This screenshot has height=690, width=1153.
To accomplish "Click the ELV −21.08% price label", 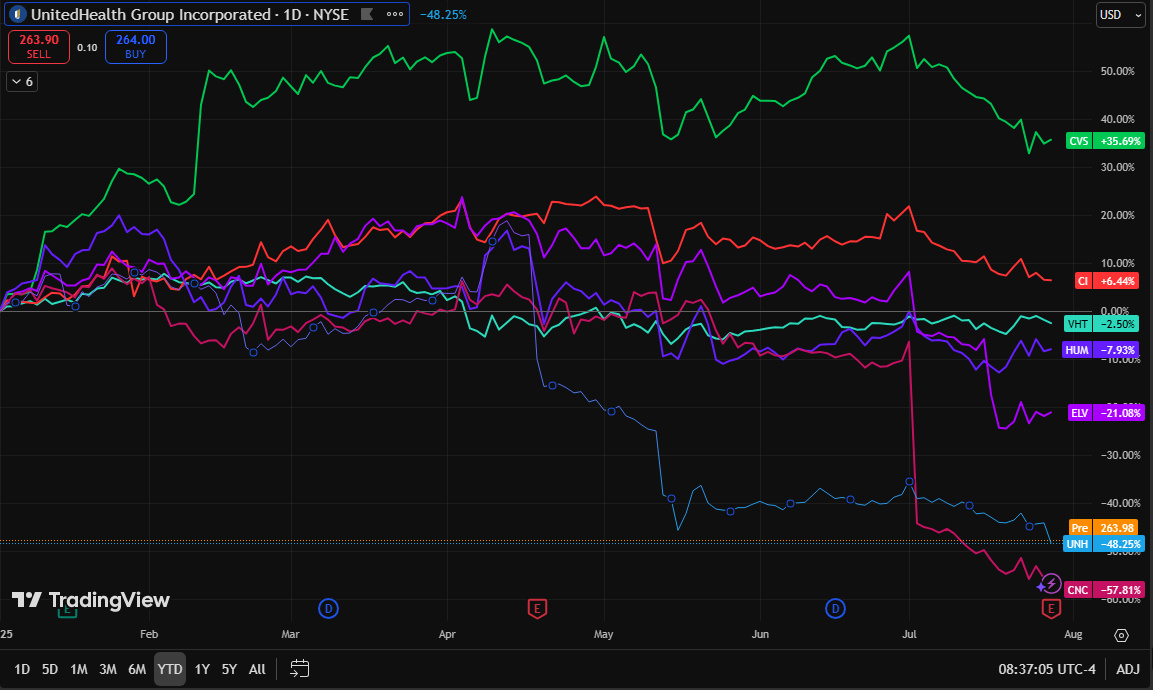I will pos(1106,413).
